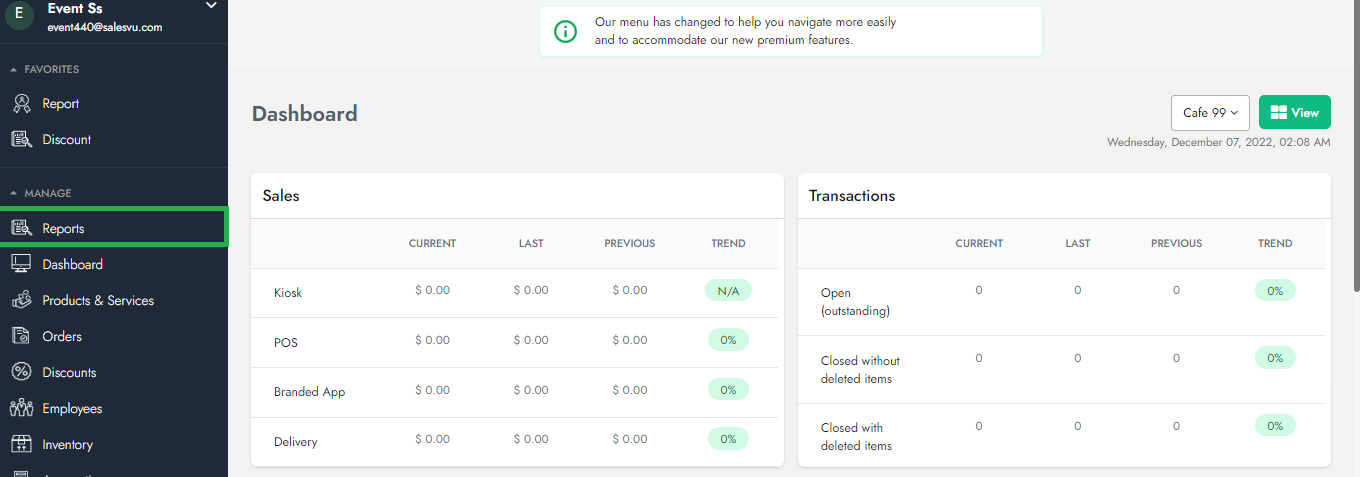Screen dimensions: 1360x477
Task: Click the Products & Services icon
Action: click(21, 300)
